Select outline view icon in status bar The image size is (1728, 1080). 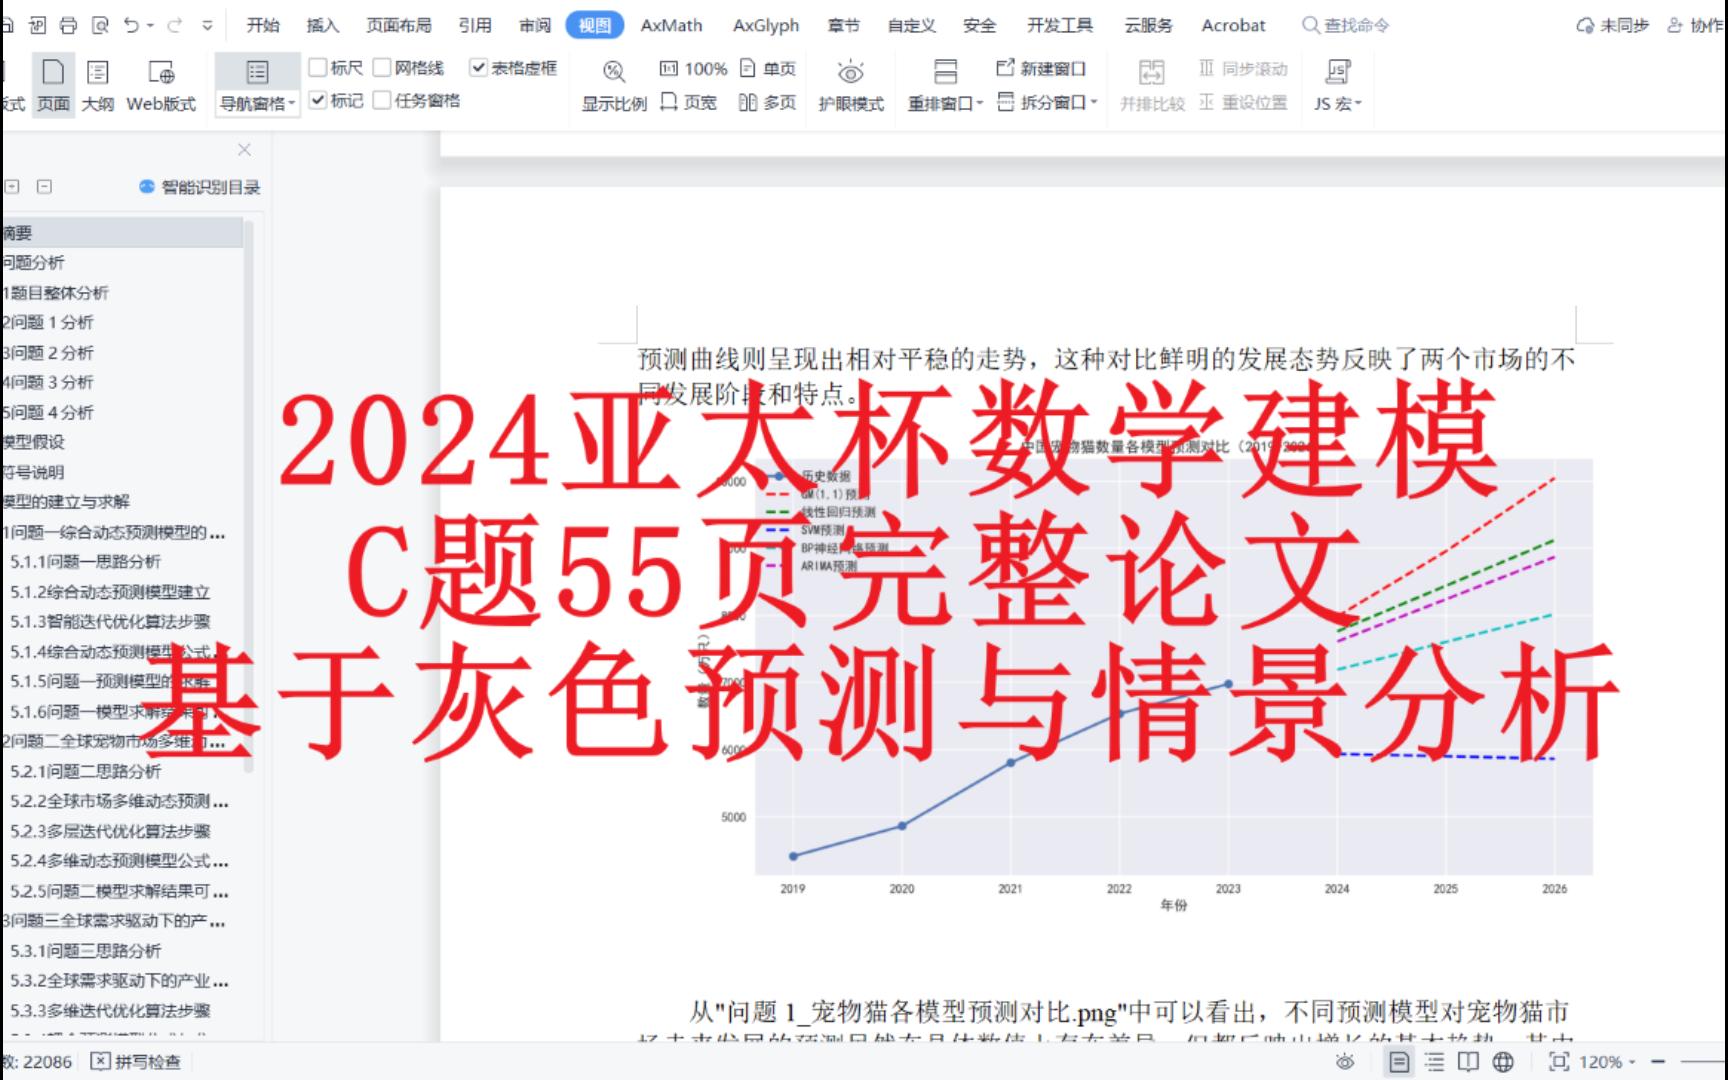(1434, 1061)
